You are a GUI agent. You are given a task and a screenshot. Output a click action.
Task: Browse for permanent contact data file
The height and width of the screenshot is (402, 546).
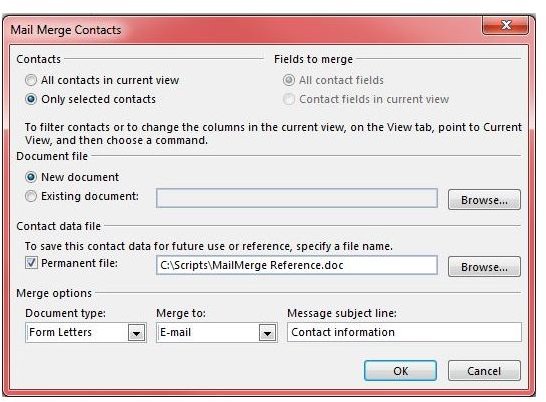point(484,267)
